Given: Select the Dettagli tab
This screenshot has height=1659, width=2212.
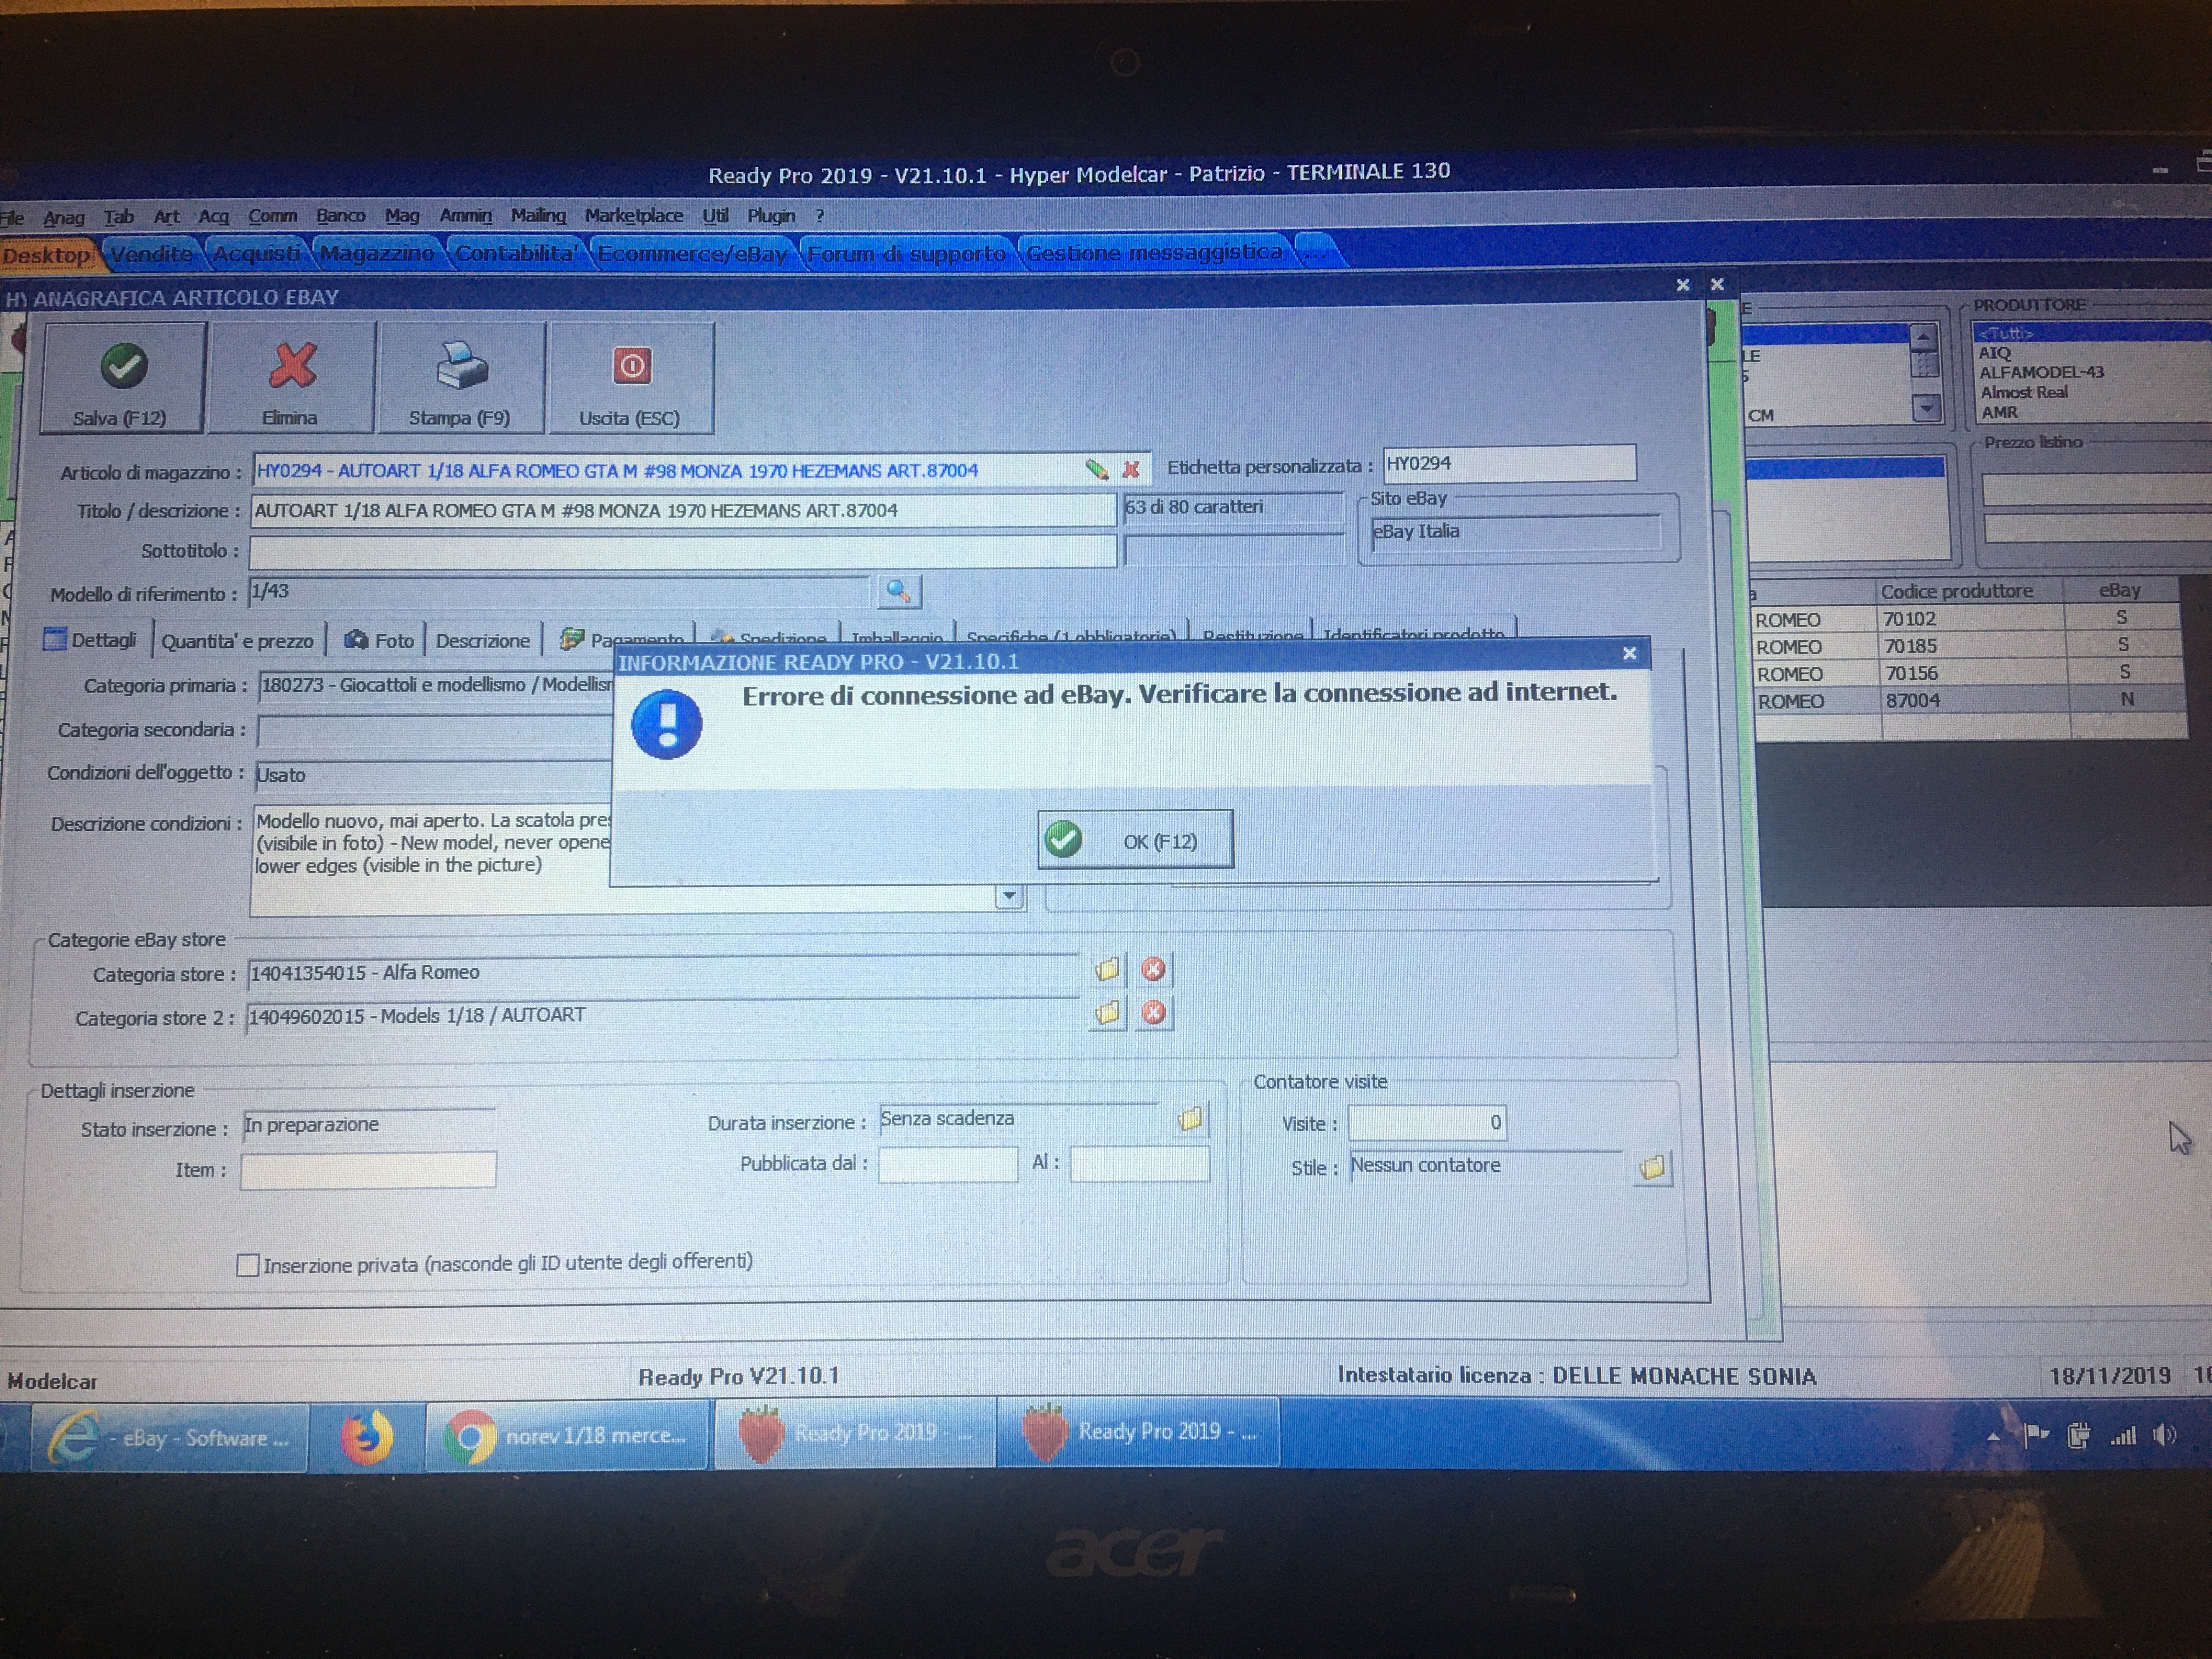Looking at the screenshot, I should pyautogui.click(x=91, y=640).
